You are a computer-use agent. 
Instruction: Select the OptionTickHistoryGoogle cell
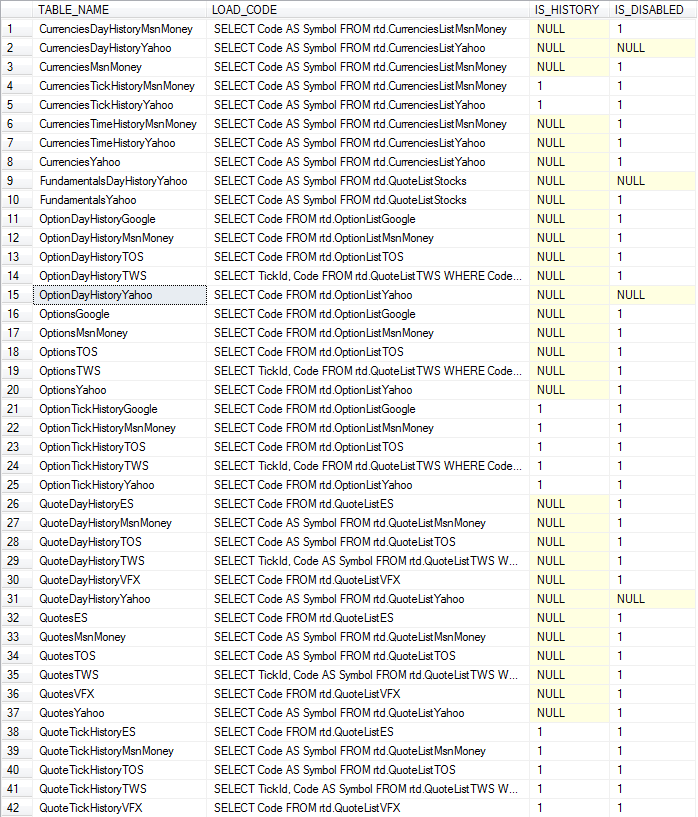pos(120,410)
